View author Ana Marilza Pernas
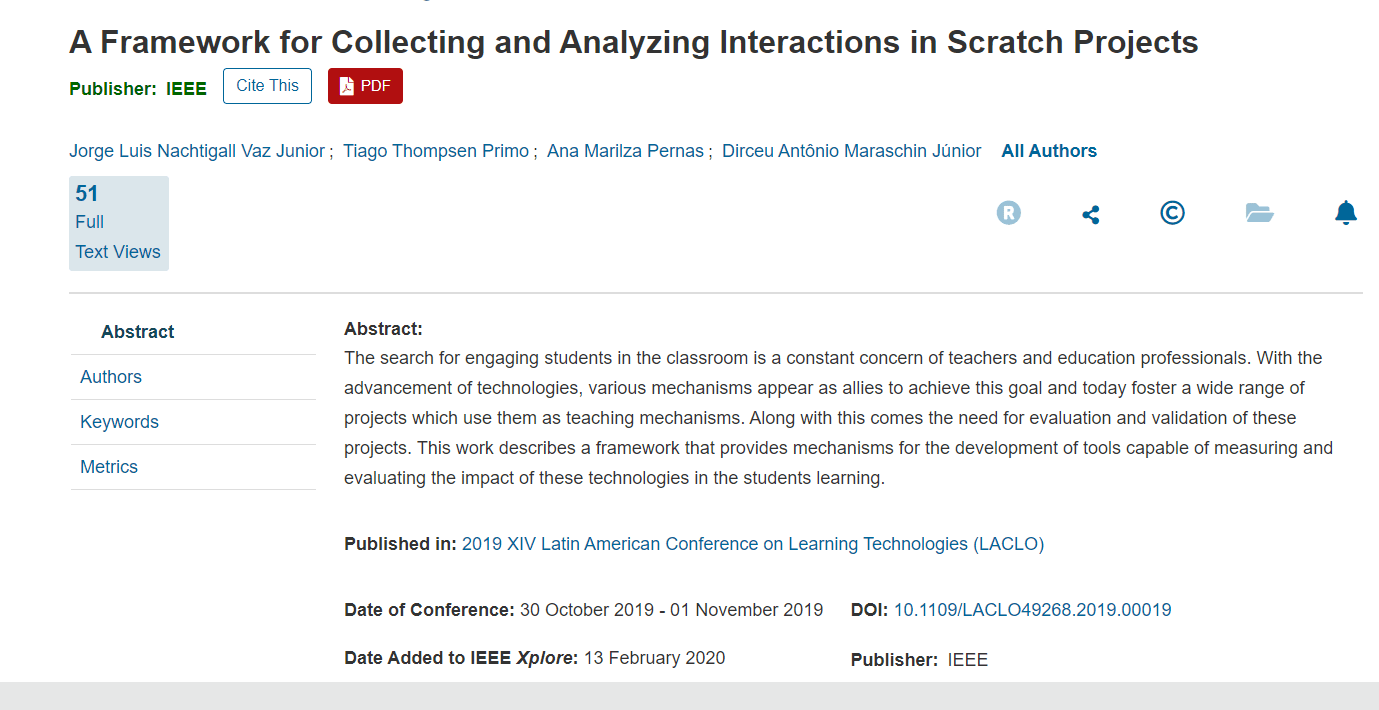Screen dimensions: 1379x710 pos(625,151)
